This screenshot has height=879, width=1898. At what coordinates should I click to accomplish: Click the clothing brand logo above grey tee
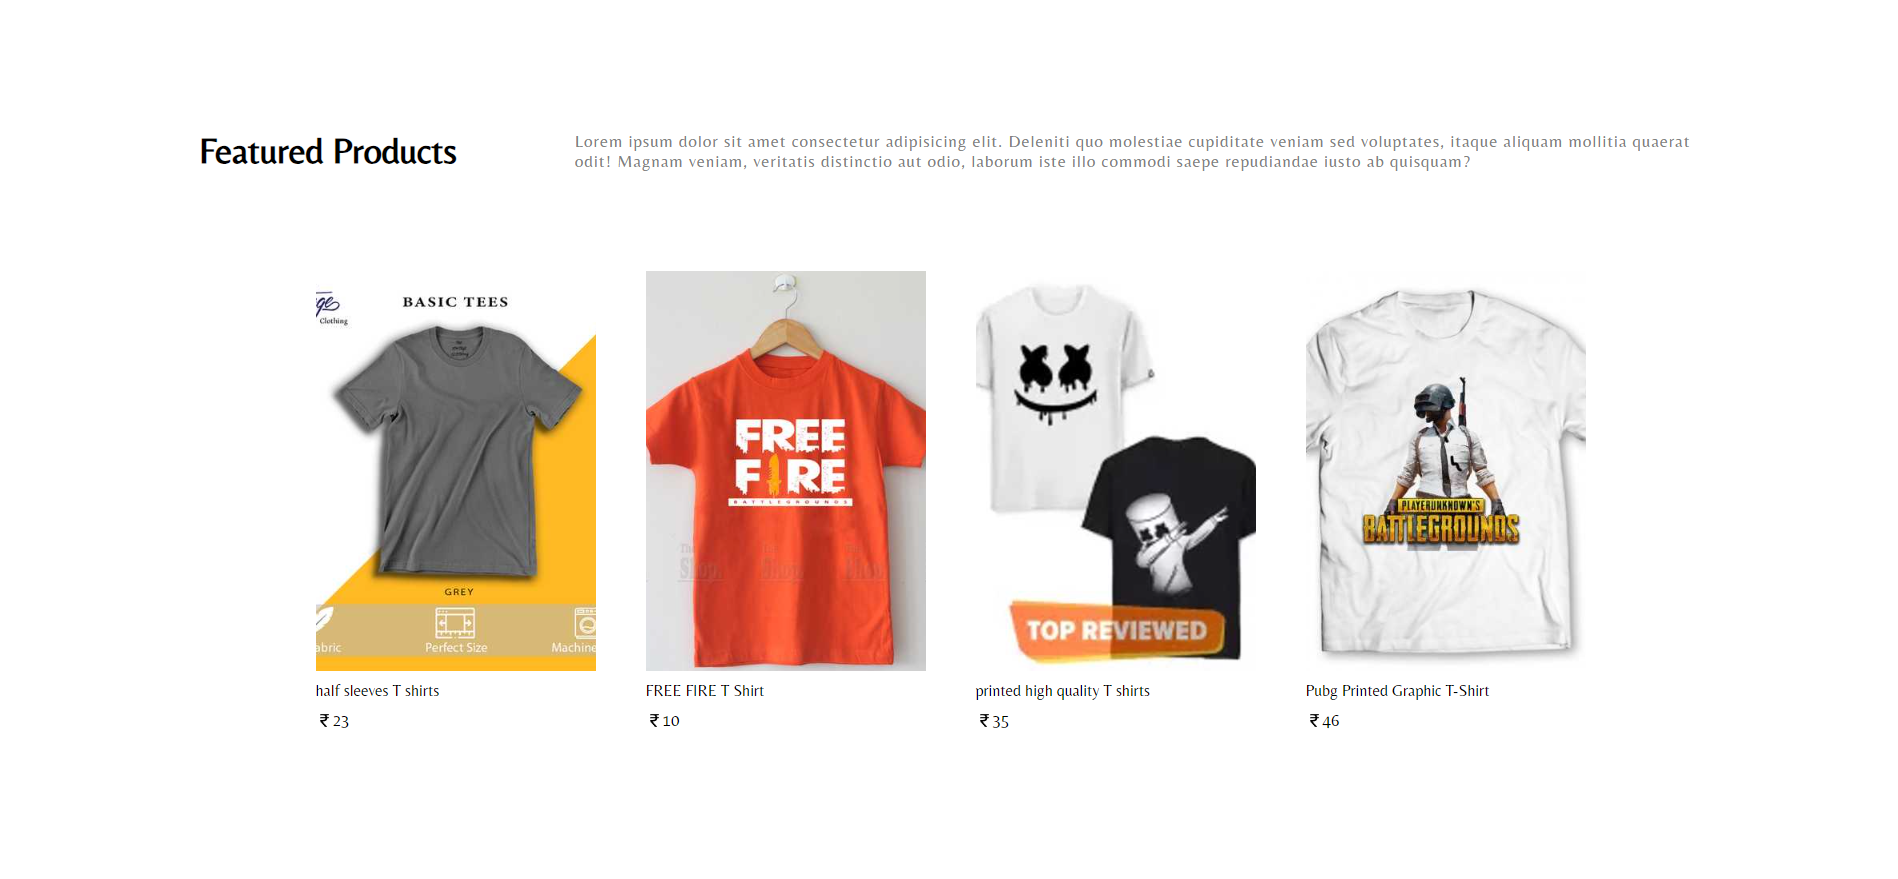331,307
